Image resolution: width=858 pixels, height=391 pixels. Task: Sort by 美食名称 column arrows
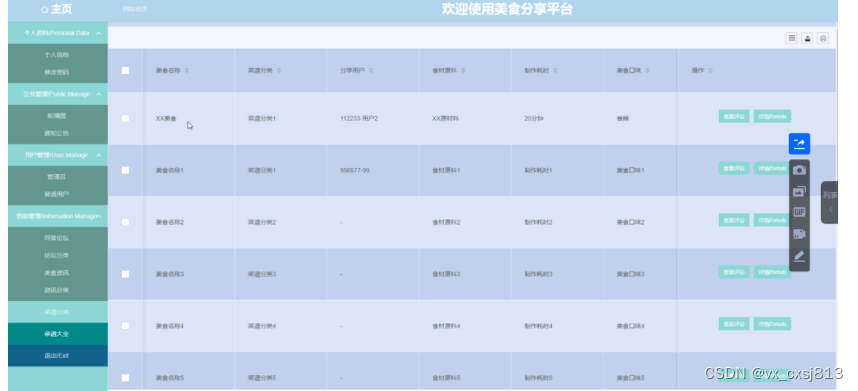pyautogui.click(x=187, y=71)
